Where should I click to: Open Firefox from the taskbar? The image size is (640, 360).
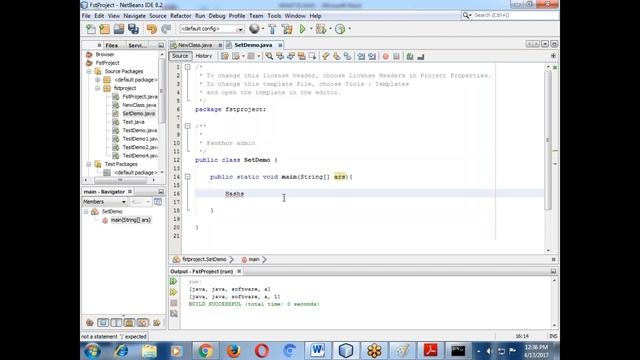(233, 351)
